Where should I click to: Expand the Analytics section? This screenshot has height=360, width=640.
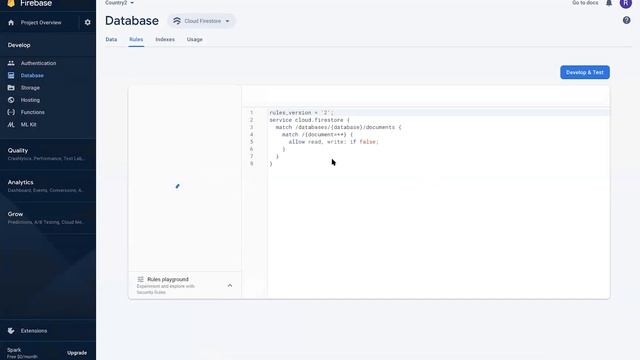[x=48, y=186]
